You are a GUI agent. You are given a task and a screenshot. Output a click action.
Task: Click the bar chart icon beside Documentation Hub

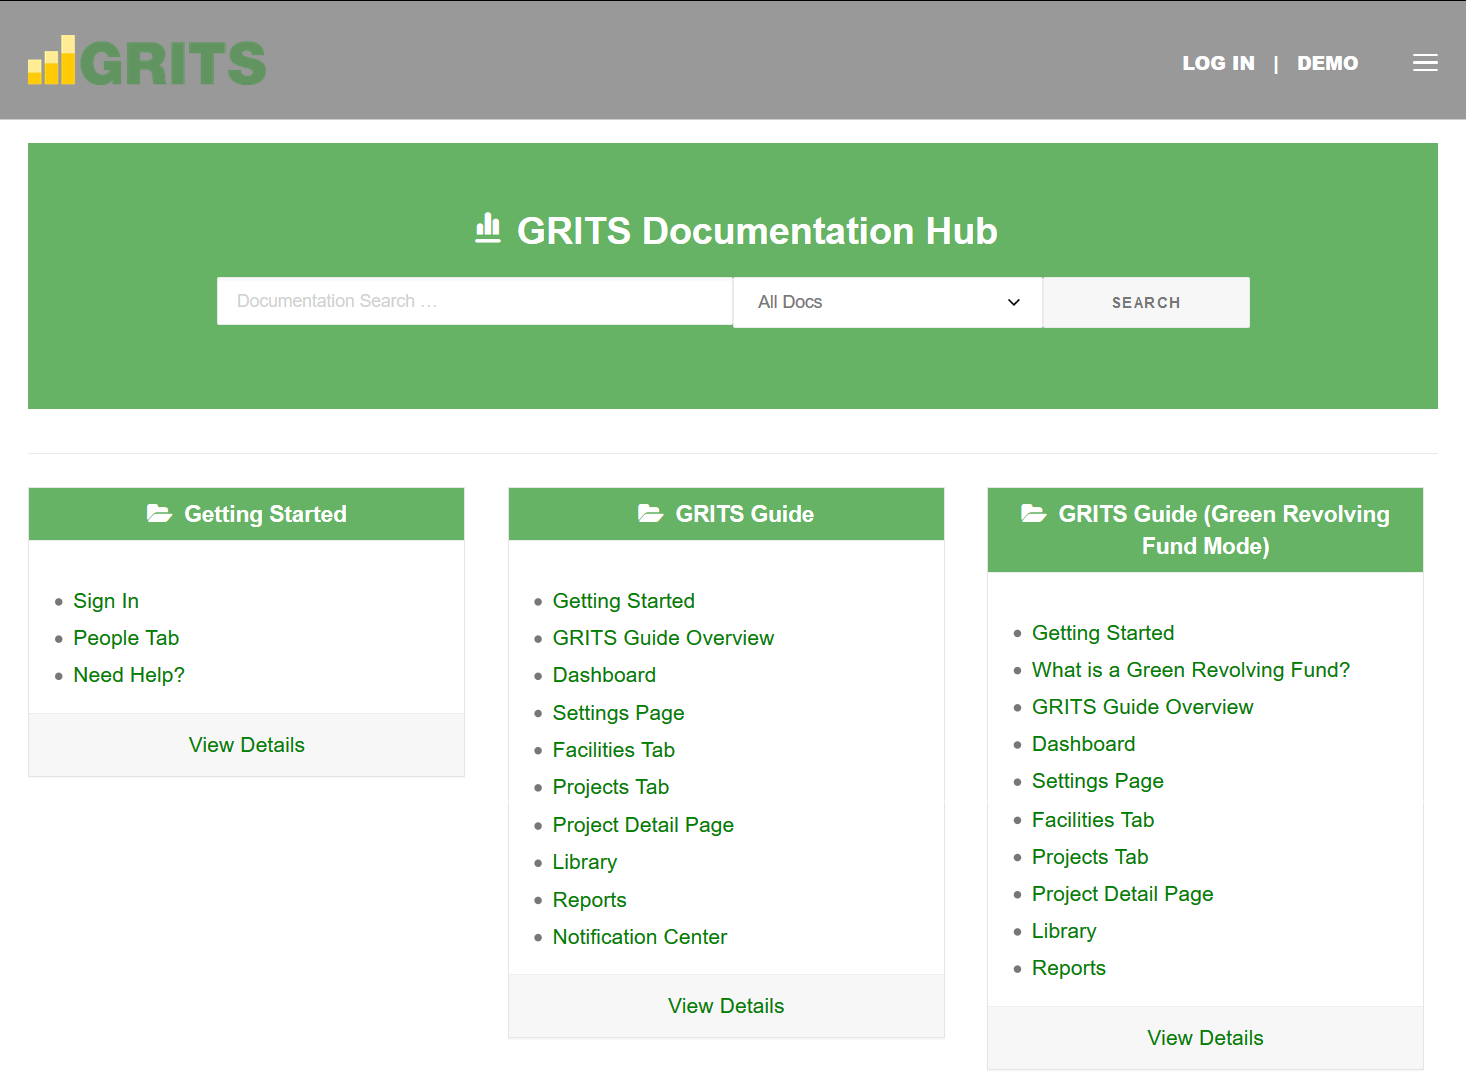(x=488, y=228)
